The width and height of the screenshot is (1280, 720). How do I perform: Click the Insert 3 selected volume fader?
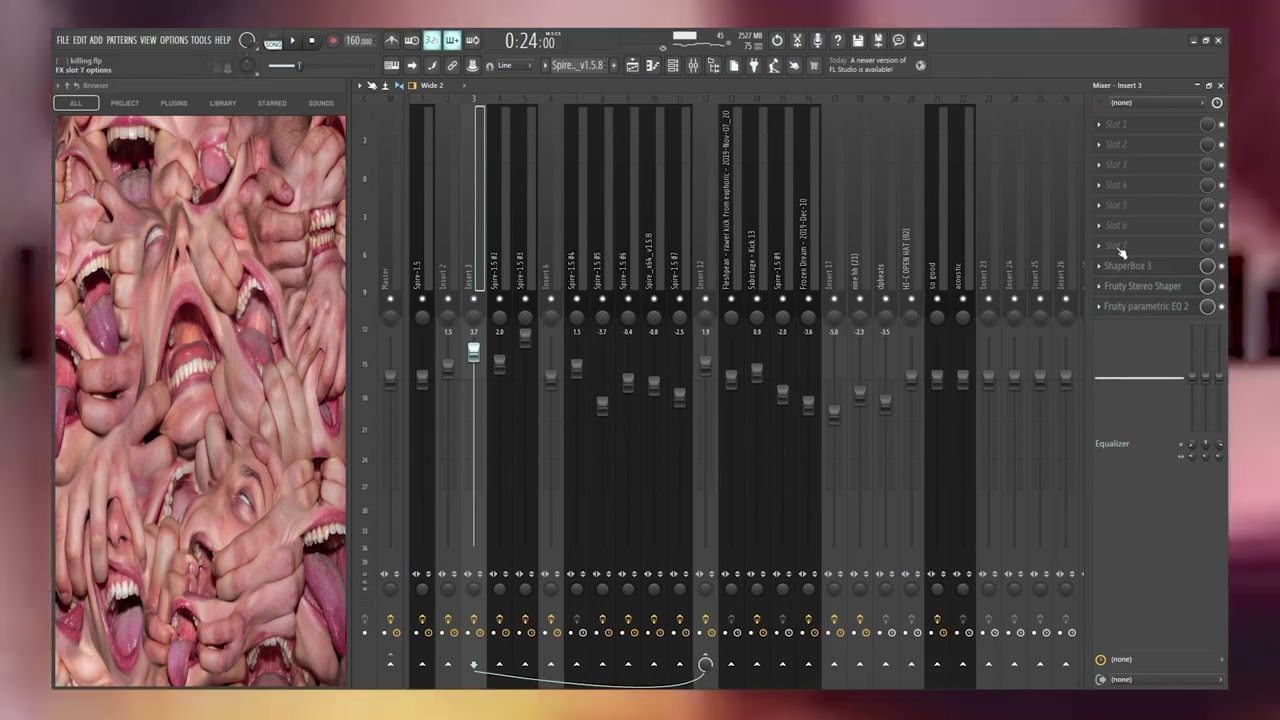[474, 352]
